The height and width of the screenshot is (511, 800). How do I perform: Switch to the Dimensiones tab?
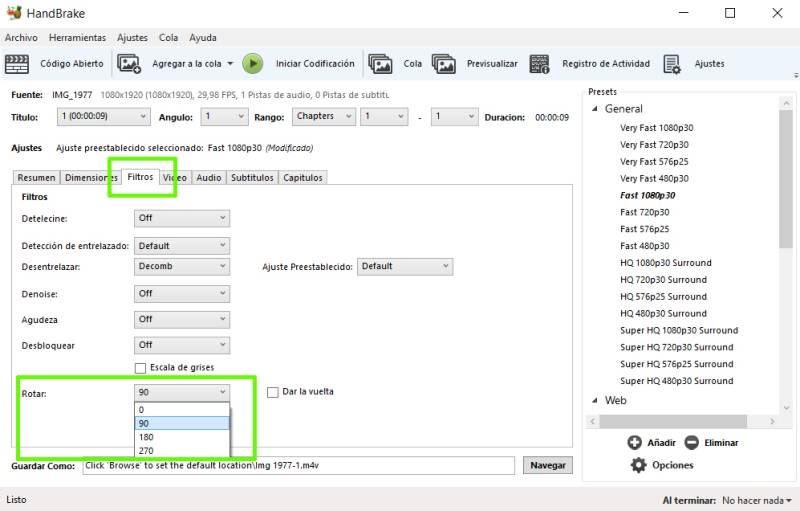coord(91,178)
